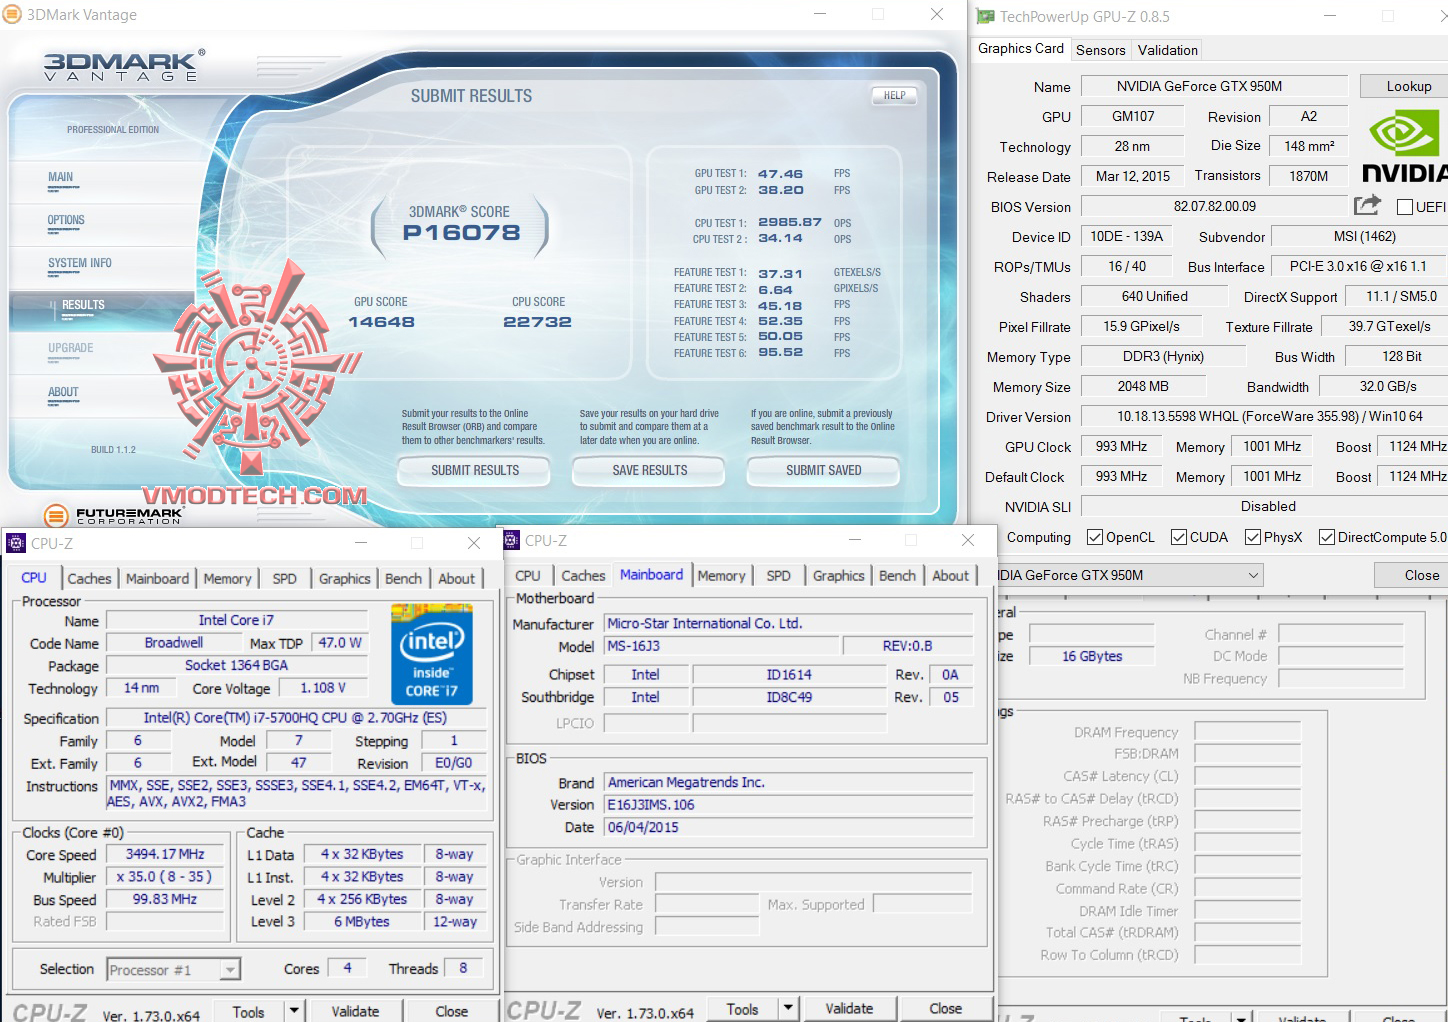Open Caches tab in CPU-Z processor window
The height and width of the screenshot is (1022, 1448).
(x=89, y=578)
